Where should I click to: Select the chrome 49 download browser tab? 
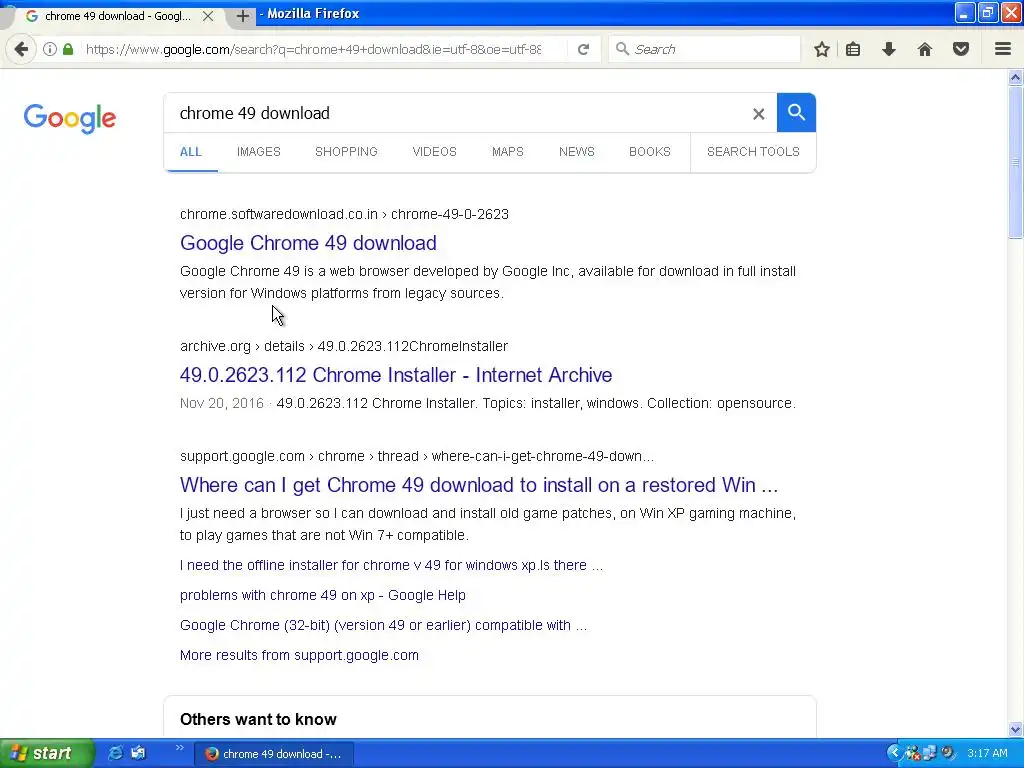(x=118, y=16)
